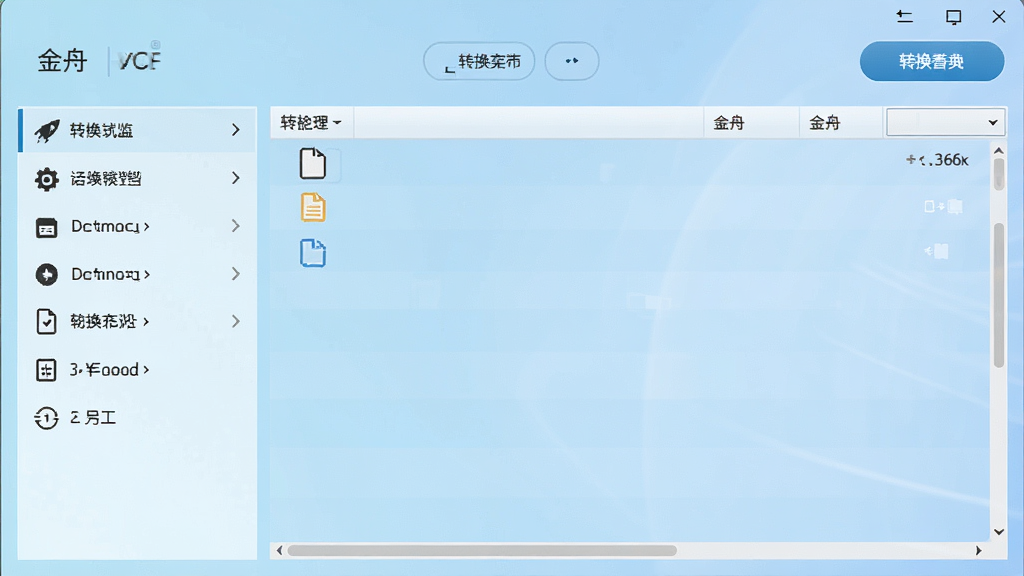Expand the first sidebar item chevron
The width and height of the screenshot is (1024, 576).
pyautogui.click(x=236, y=130)
